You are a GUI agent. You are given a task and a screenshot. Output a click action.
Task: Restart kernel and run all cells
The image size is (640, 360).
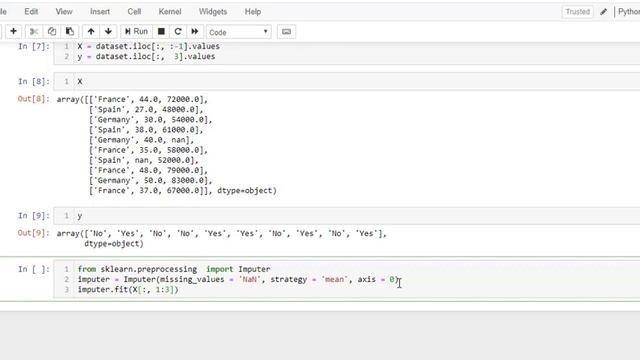pos(195,31)
